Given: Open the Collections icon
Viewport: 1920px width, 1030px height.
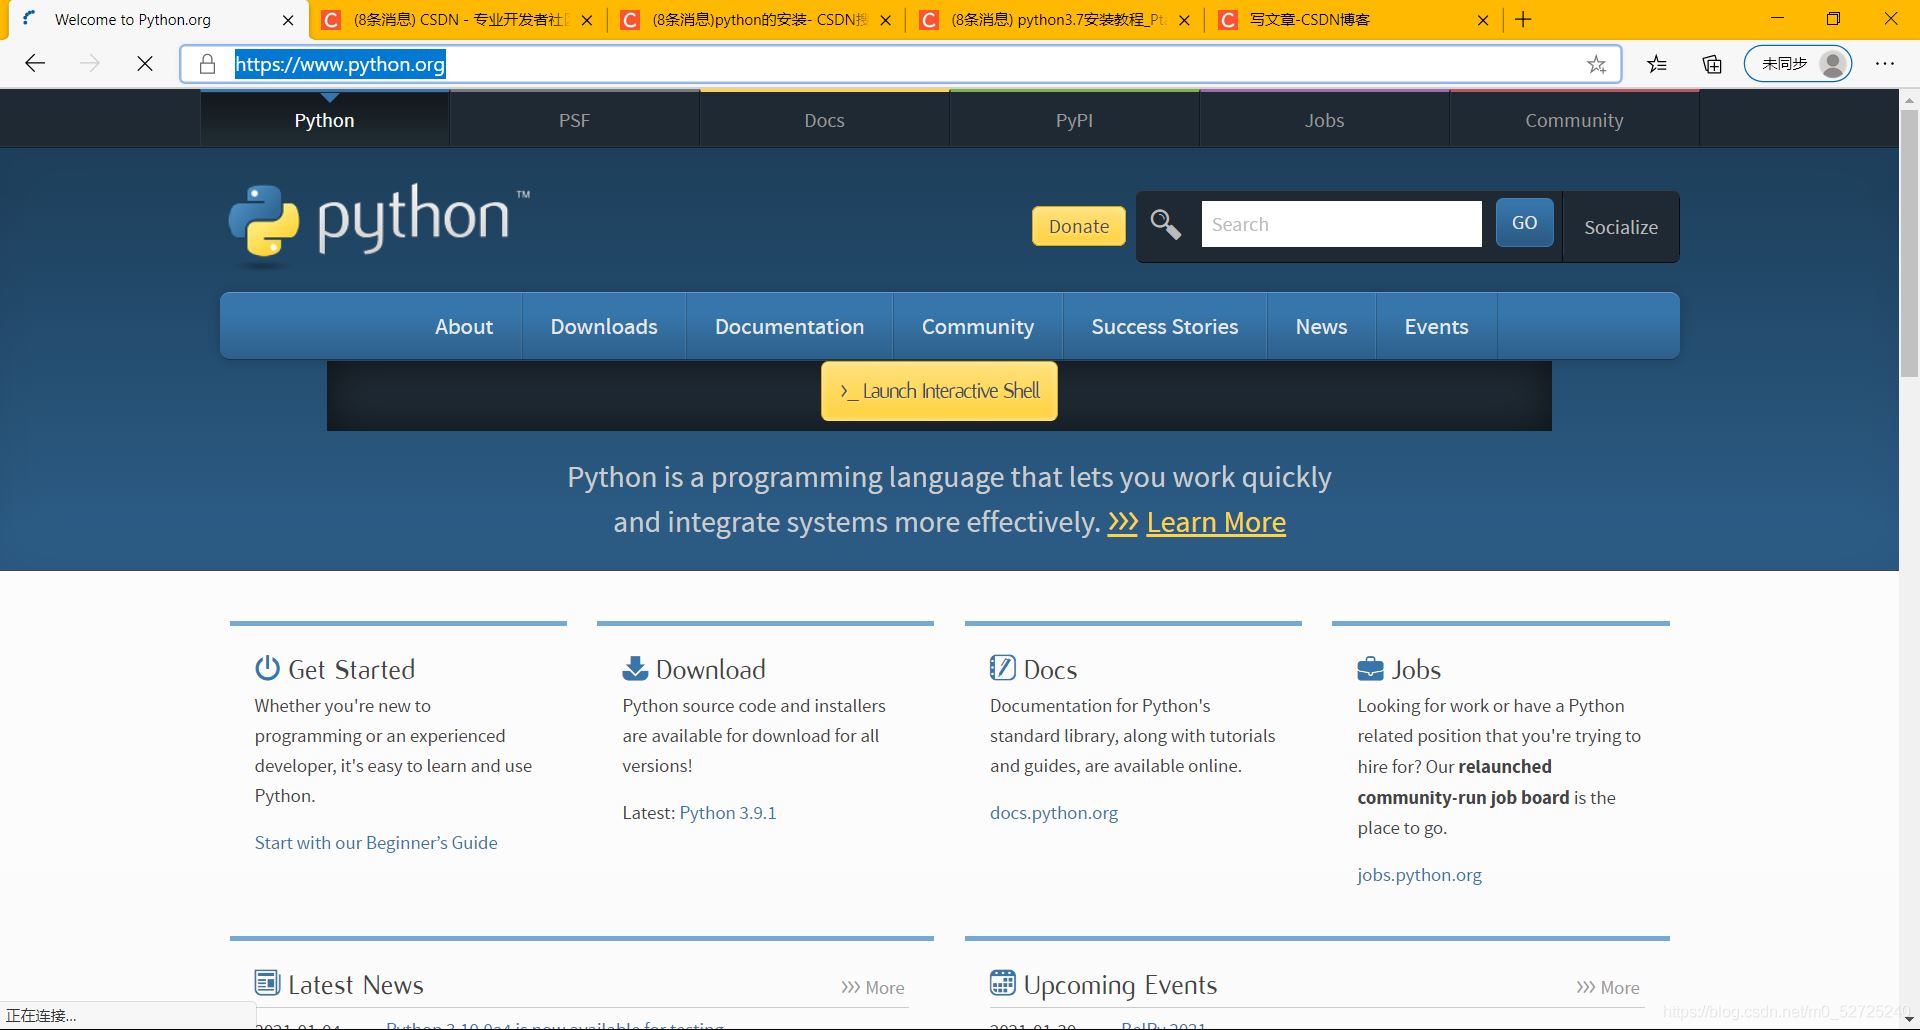Looking at the screenshot, I should click(x=1712, y=64).
